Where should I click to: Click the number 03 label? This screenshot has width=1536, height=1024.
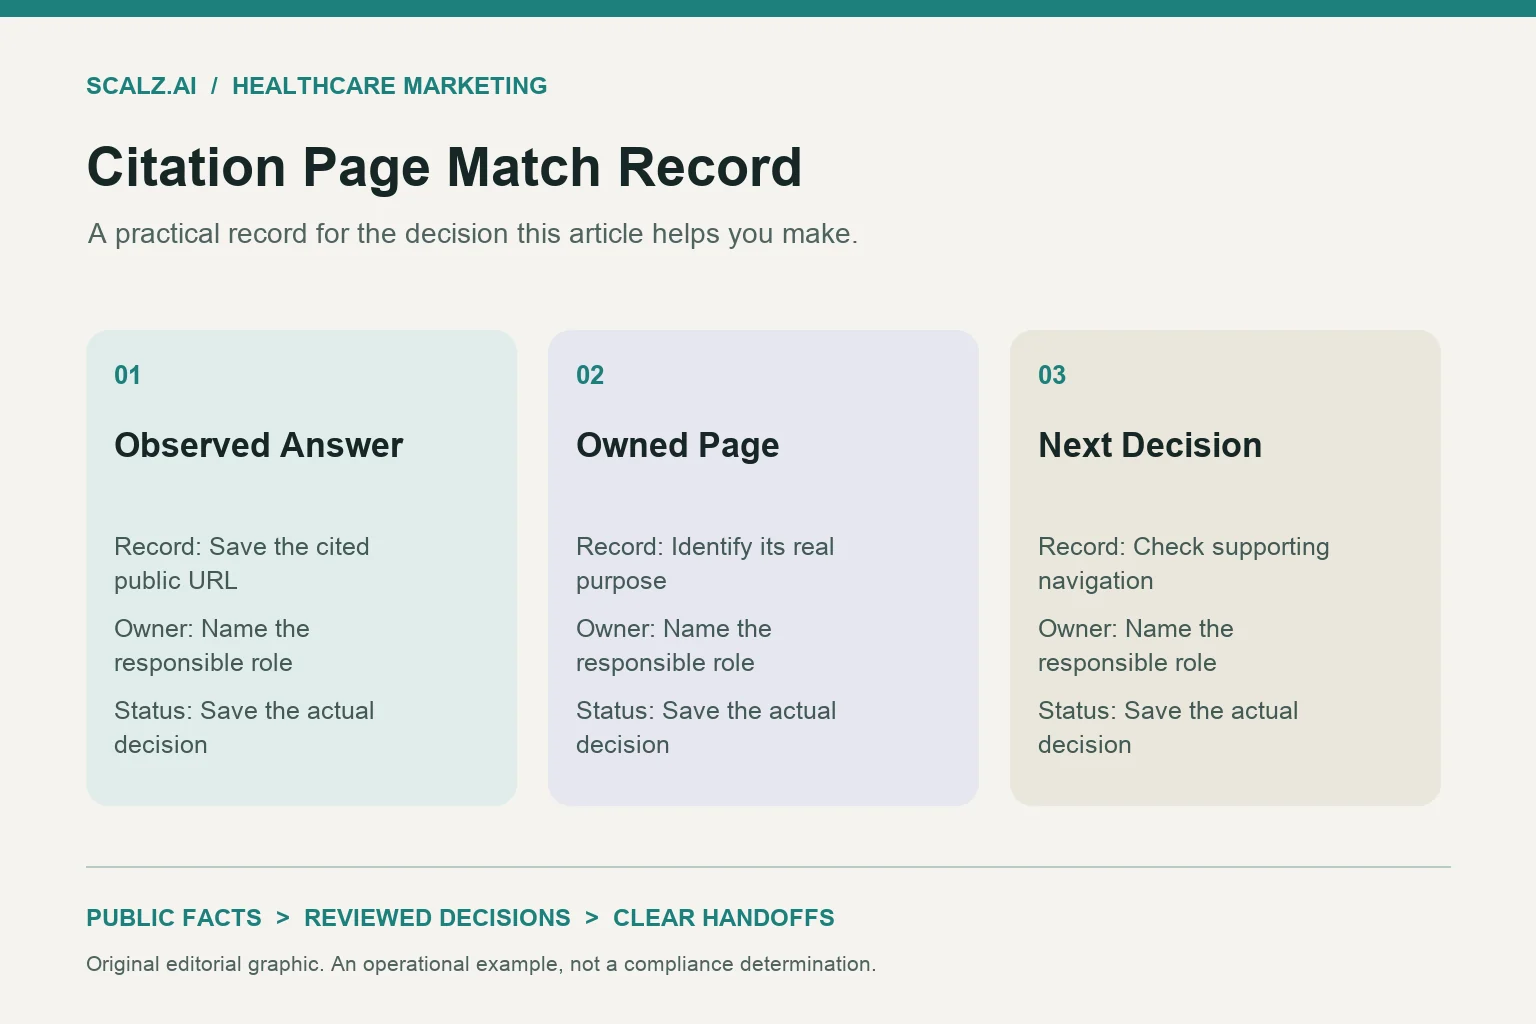pos(1052,375)
